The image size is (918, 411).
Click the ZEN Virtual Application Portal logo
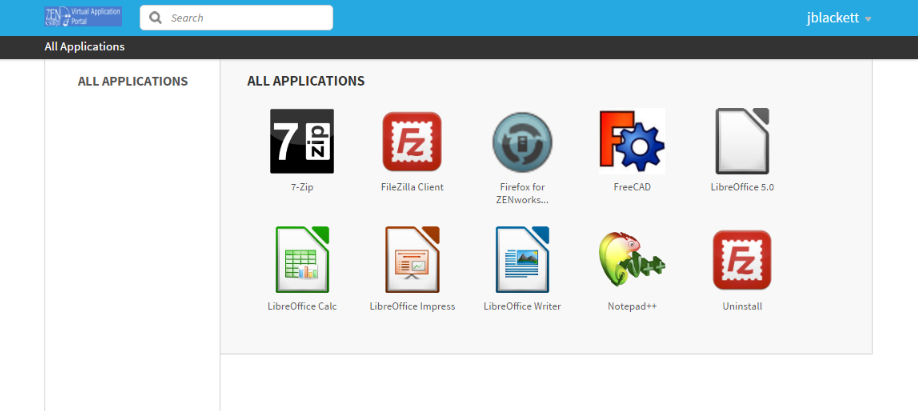[x=83, y=16]
